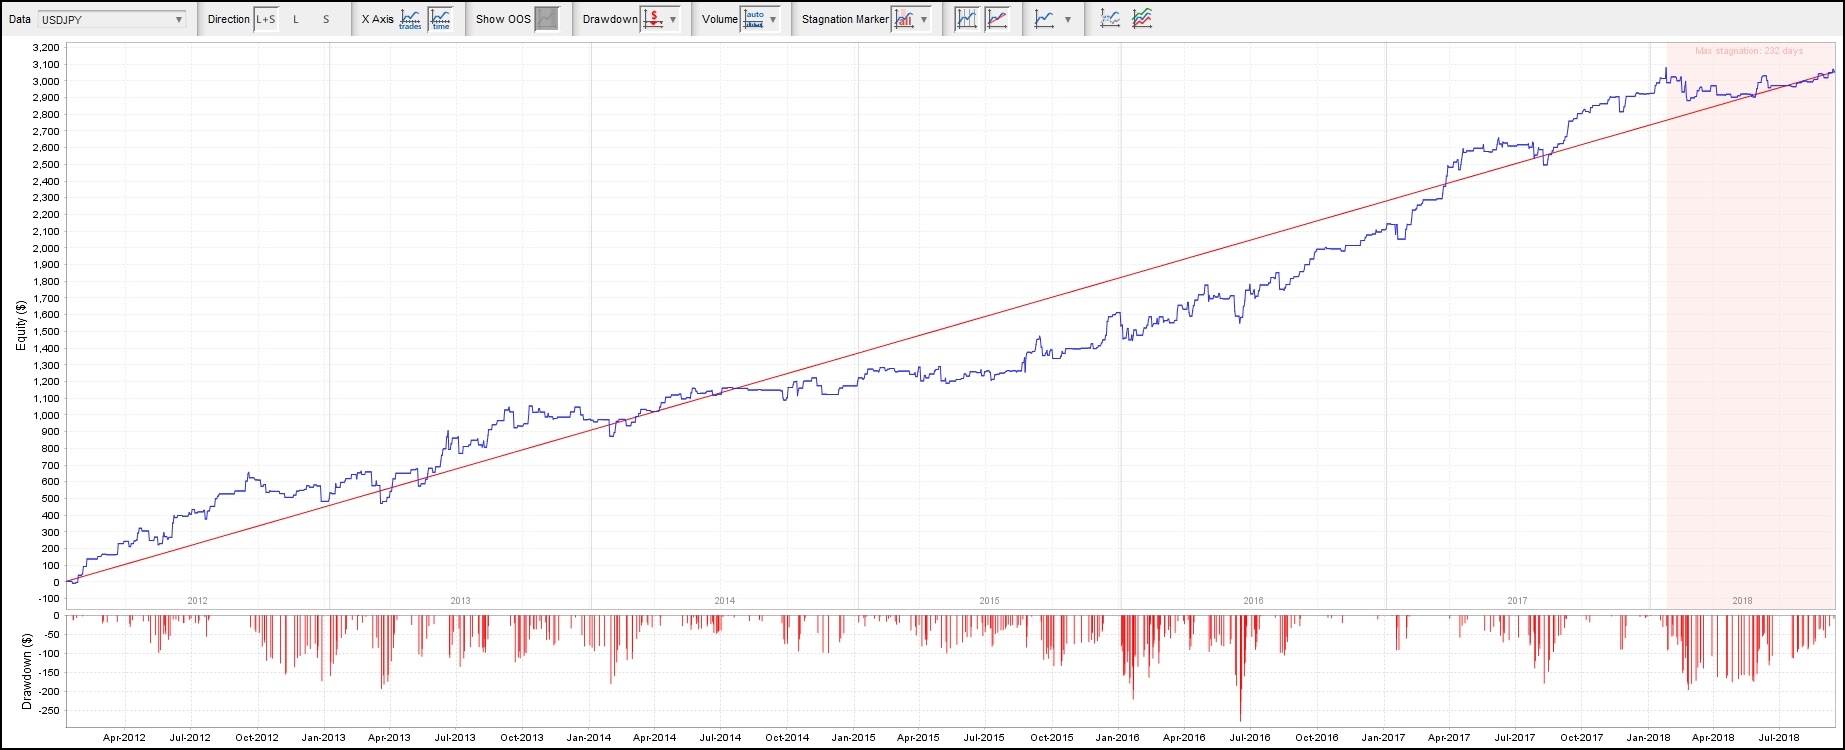
Task: Toggle Show OOS button
Action: pos(547,19)
